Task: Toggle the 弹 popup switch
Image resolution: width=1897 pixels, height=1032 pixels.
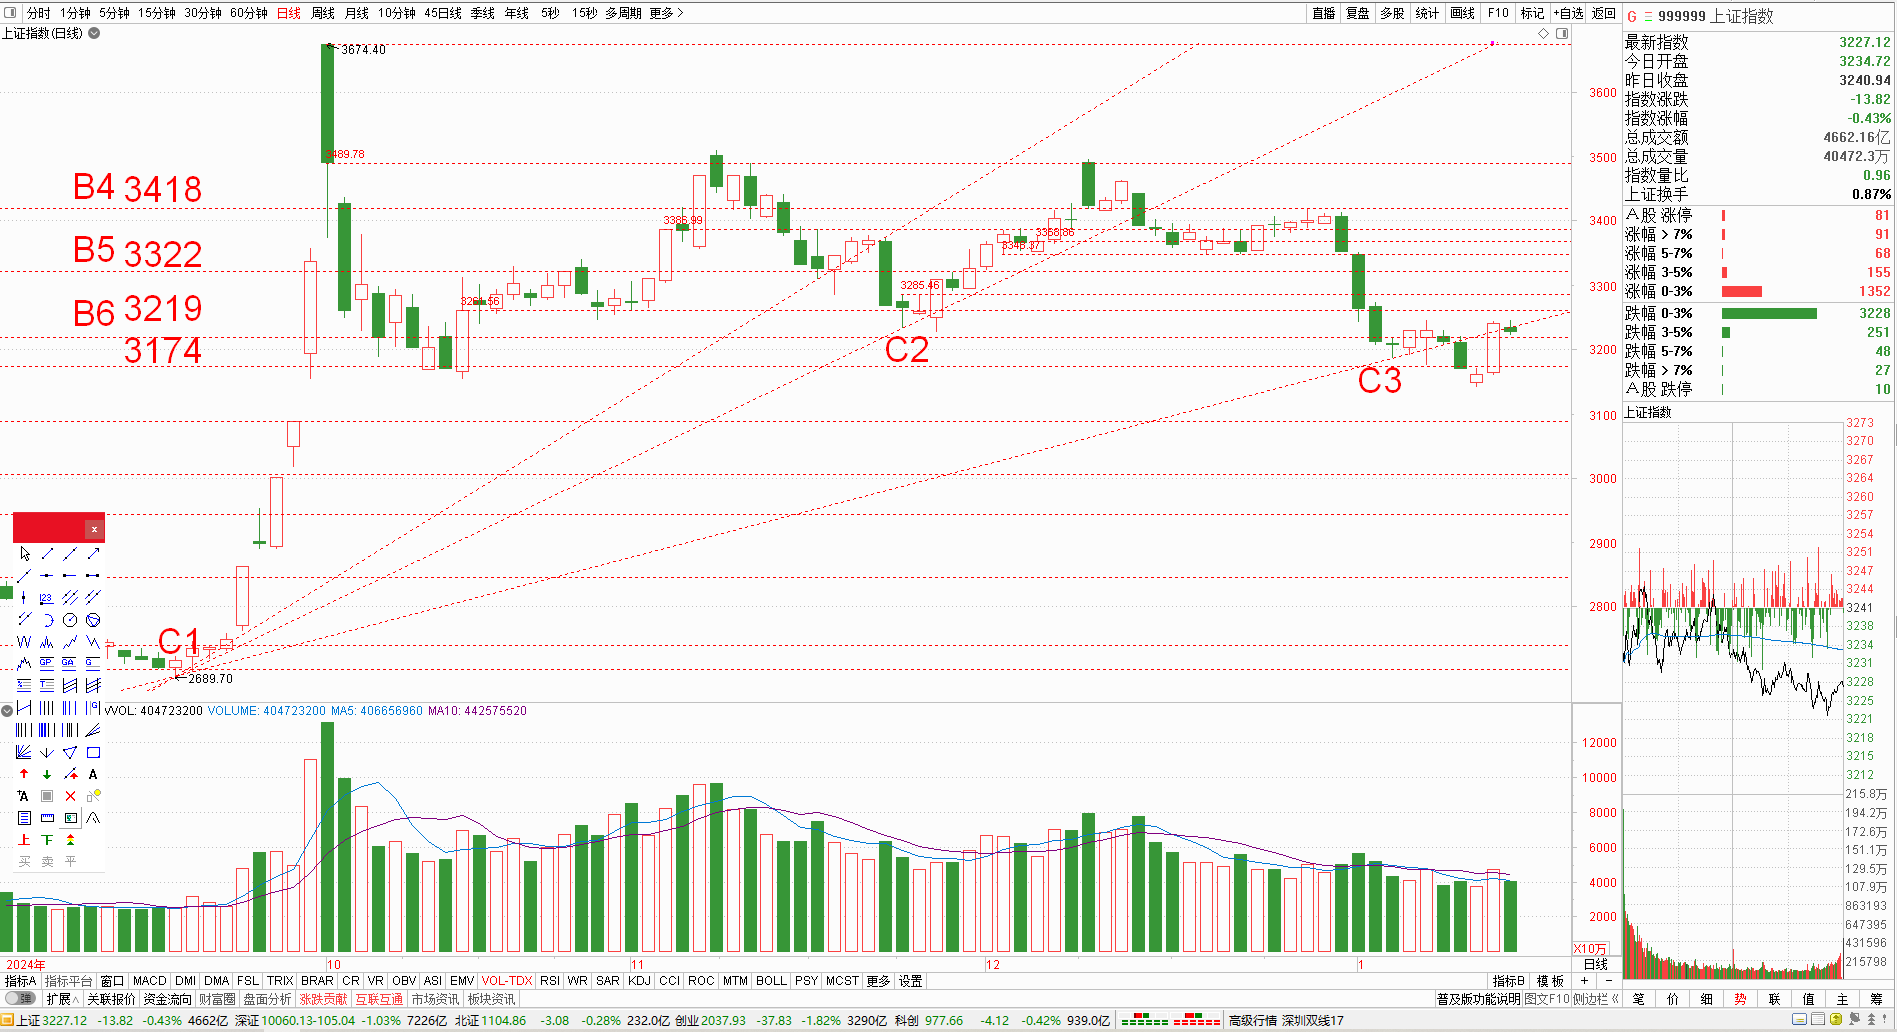Action: (x=20, y=999)
